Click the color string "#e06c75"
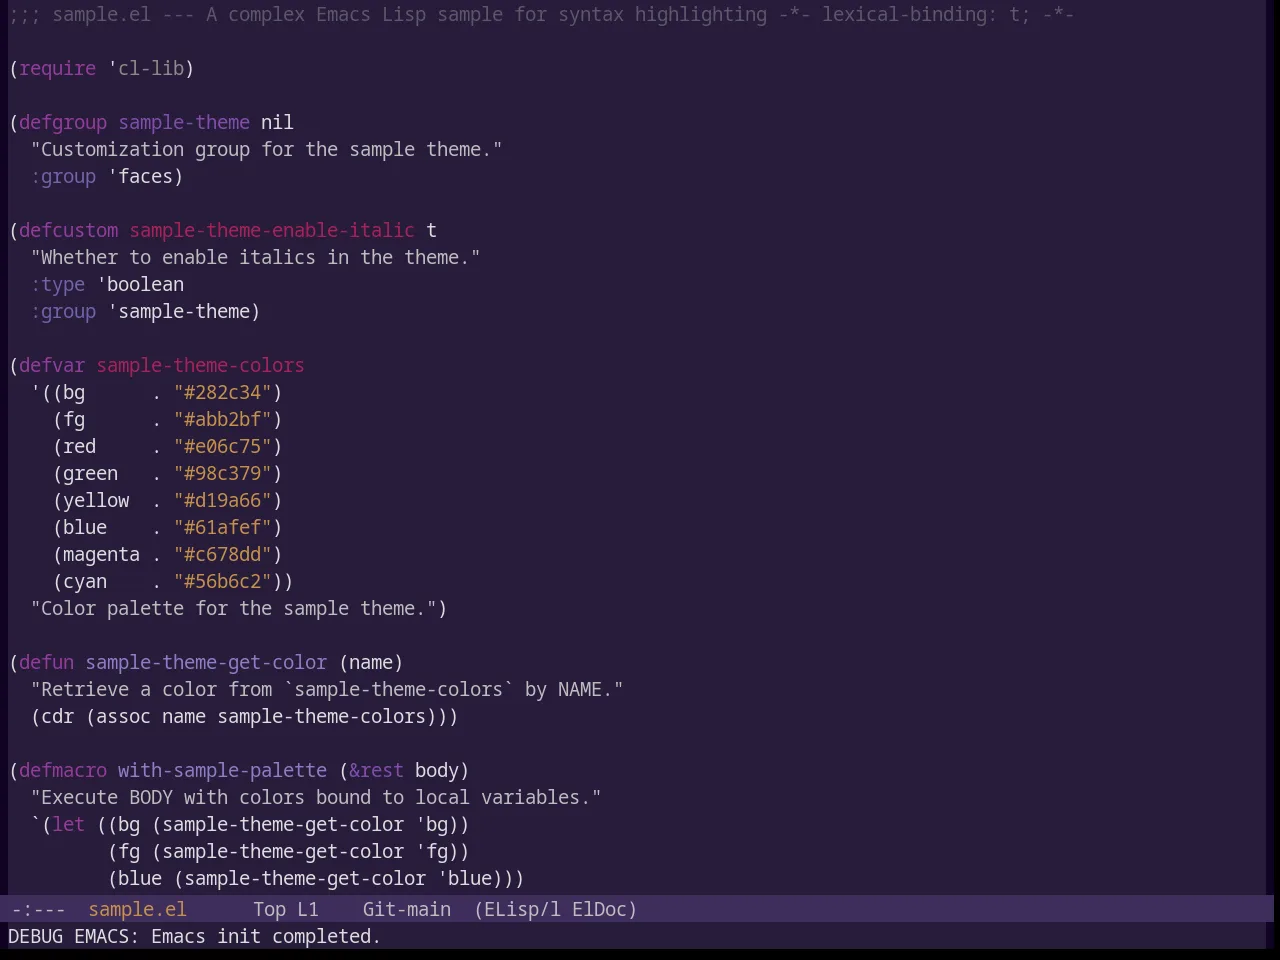 click(x=222, y=446)
